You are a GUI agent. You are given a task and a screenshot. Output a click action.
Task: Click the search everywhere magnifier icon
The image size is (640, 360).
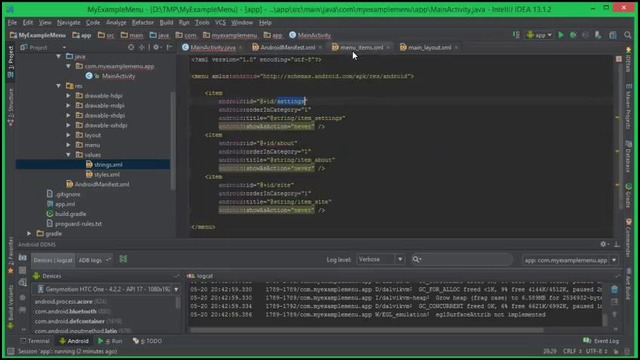[627, 35]
